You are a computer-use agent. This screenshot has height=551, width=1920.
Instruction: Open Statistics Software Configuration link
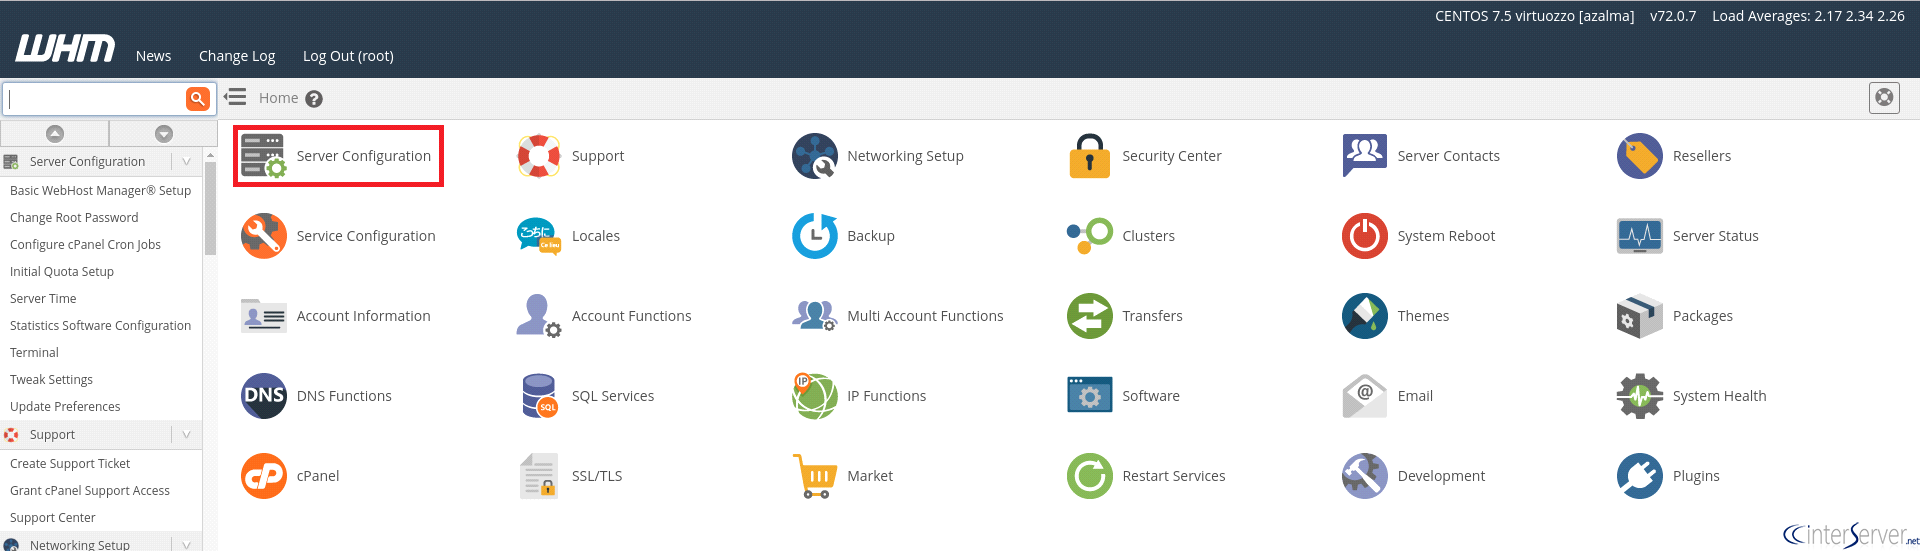[100, 325]
